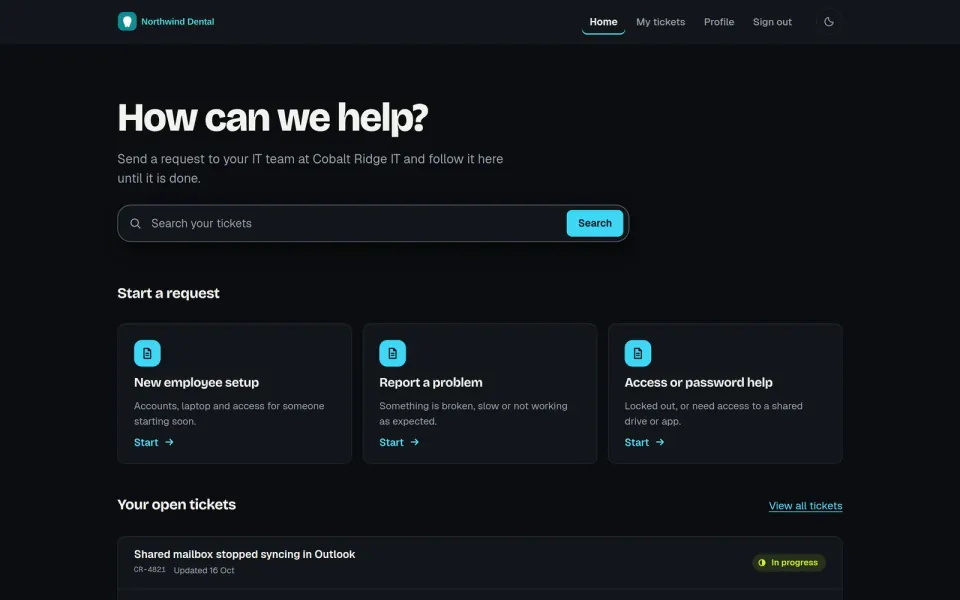Click the document icon on Report a problem
960x600 pixels.
pos(392,353)
